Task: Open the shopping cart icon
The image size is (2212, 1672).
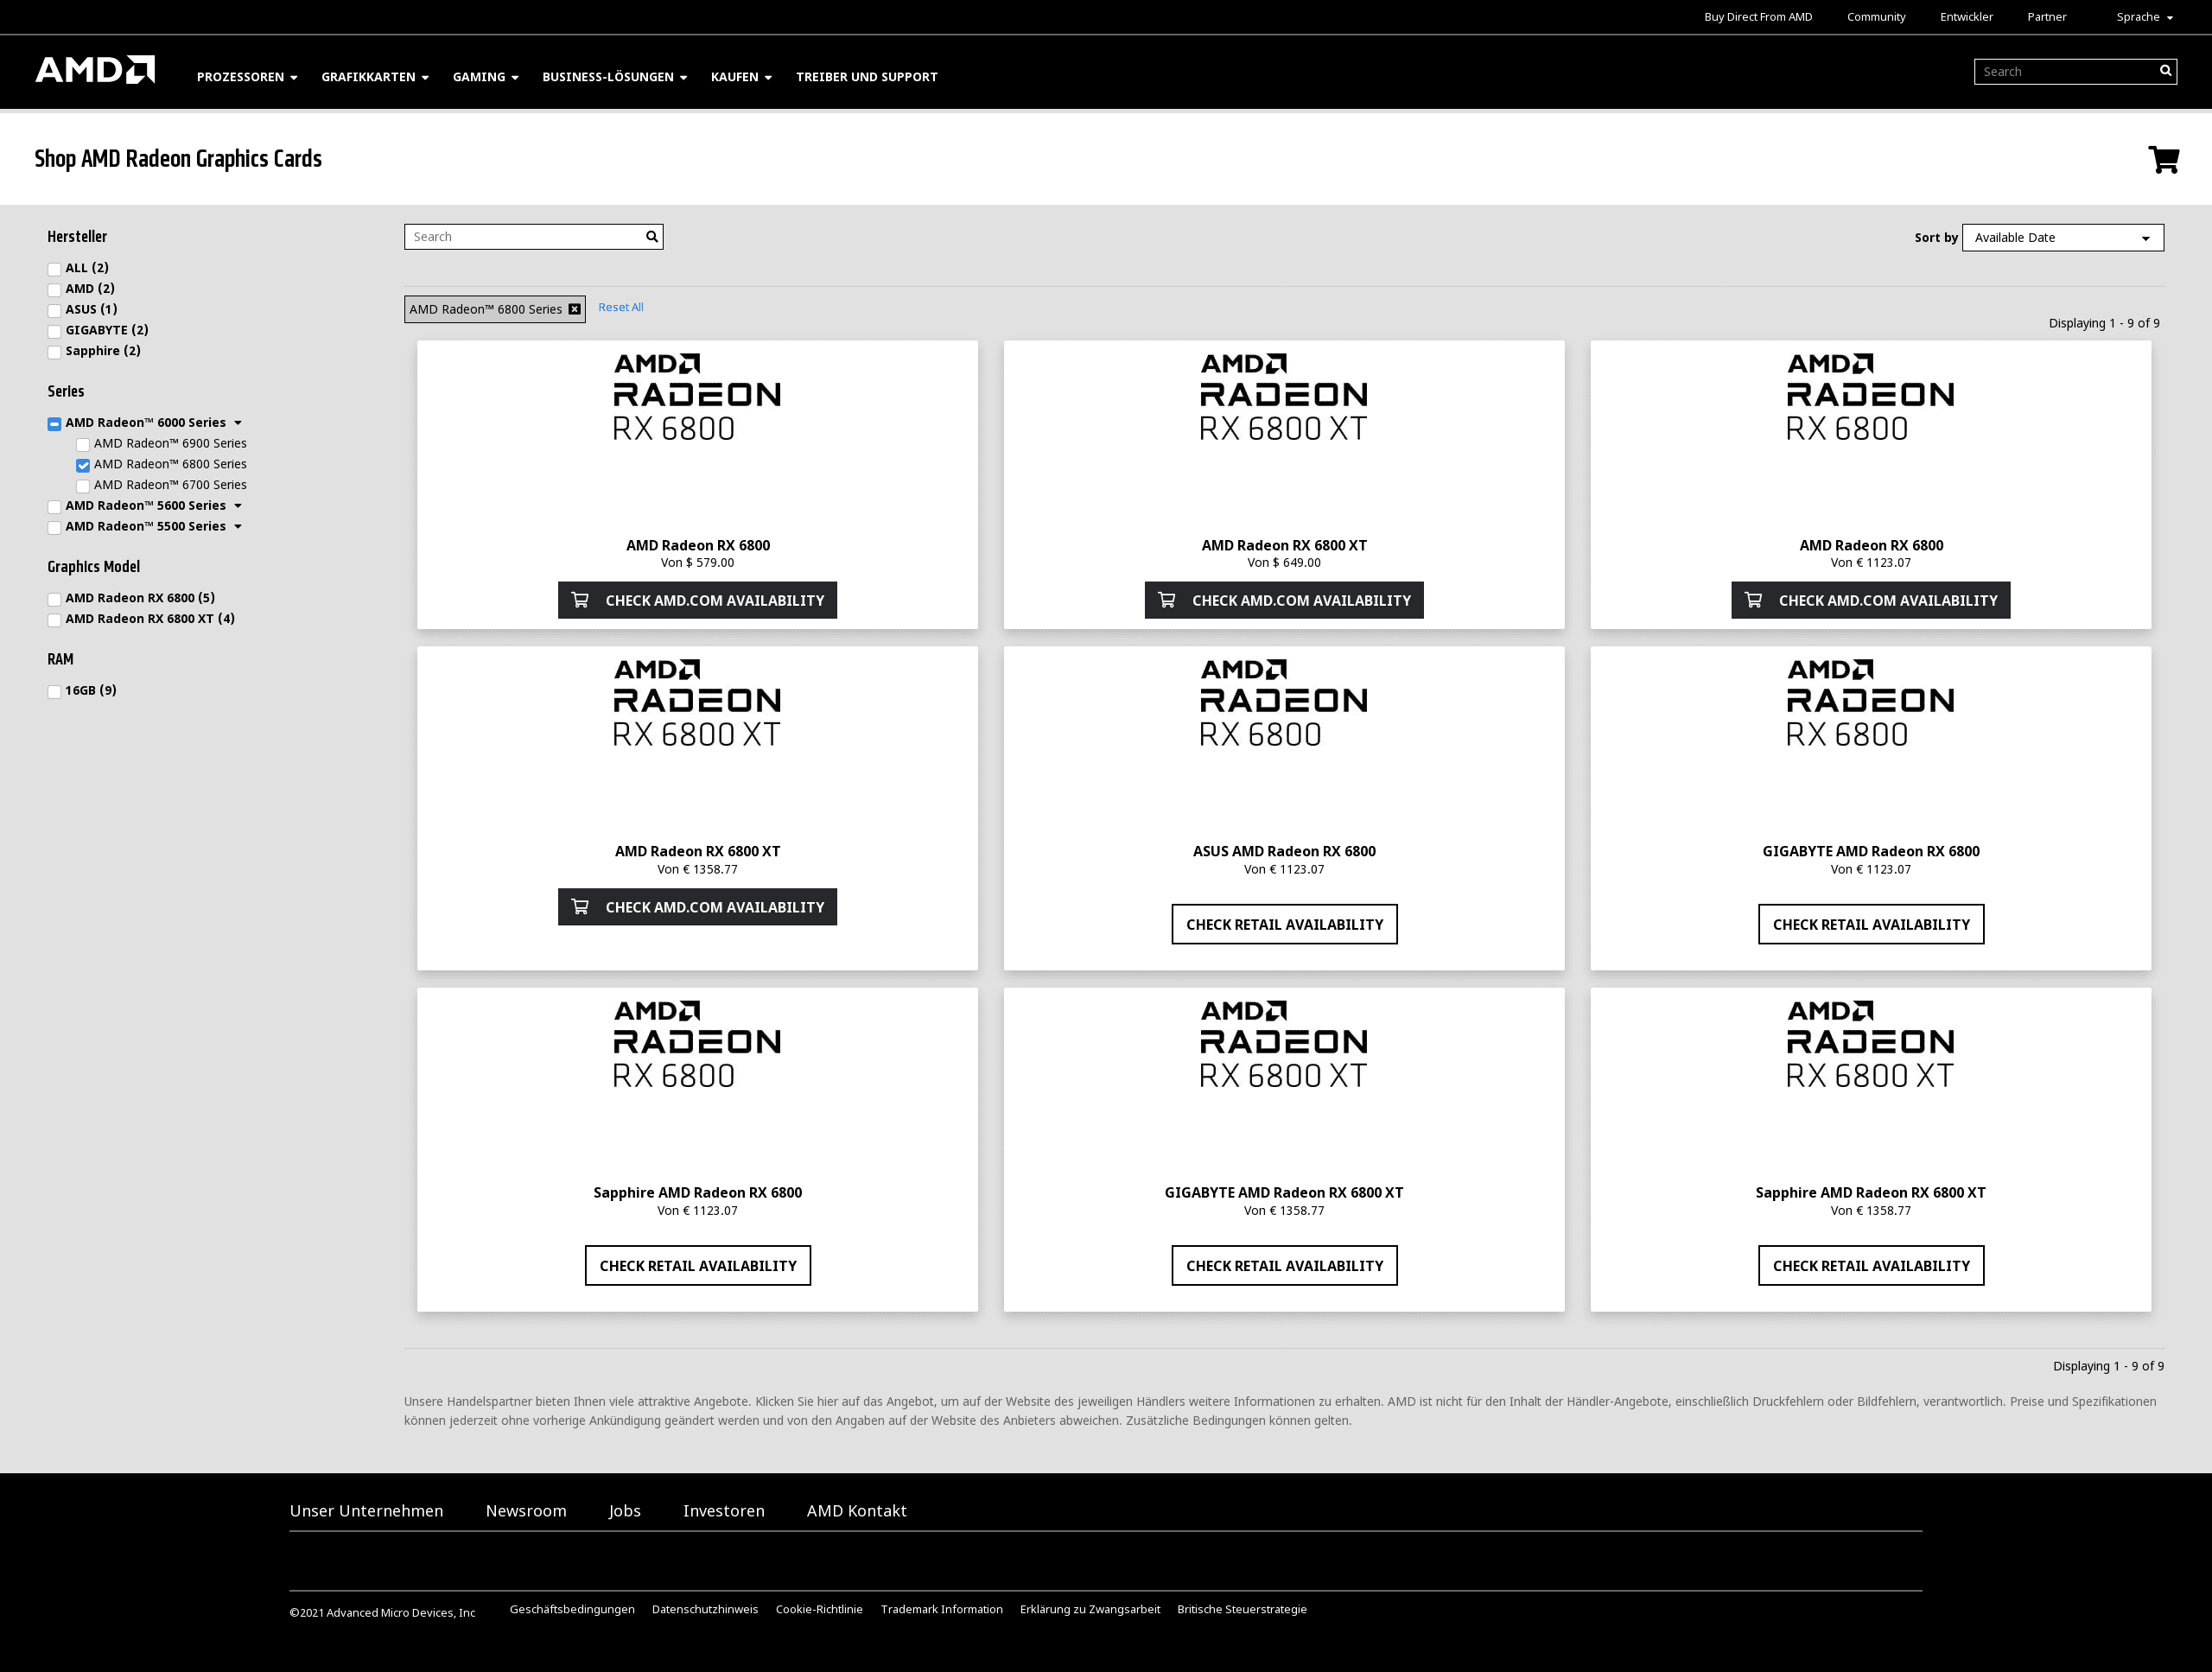Action: tap(2163, 160)
